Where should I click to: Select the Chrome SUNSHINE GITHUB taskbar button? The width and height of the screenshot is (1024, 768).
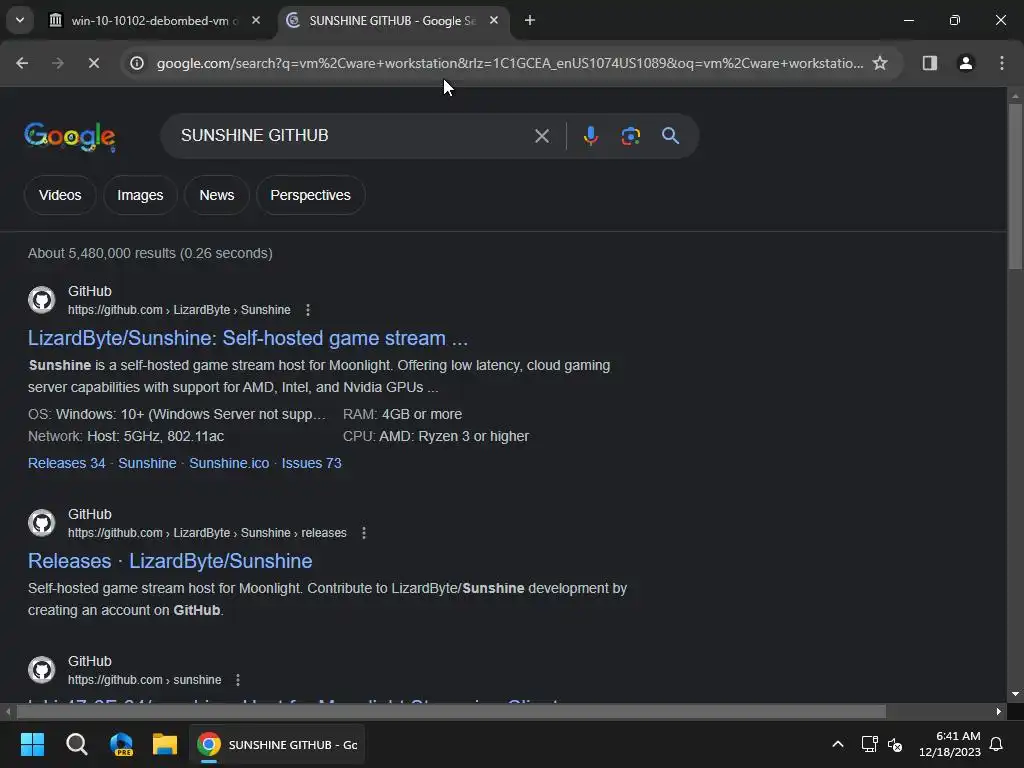pyautogui.click(x=278, y=744)
